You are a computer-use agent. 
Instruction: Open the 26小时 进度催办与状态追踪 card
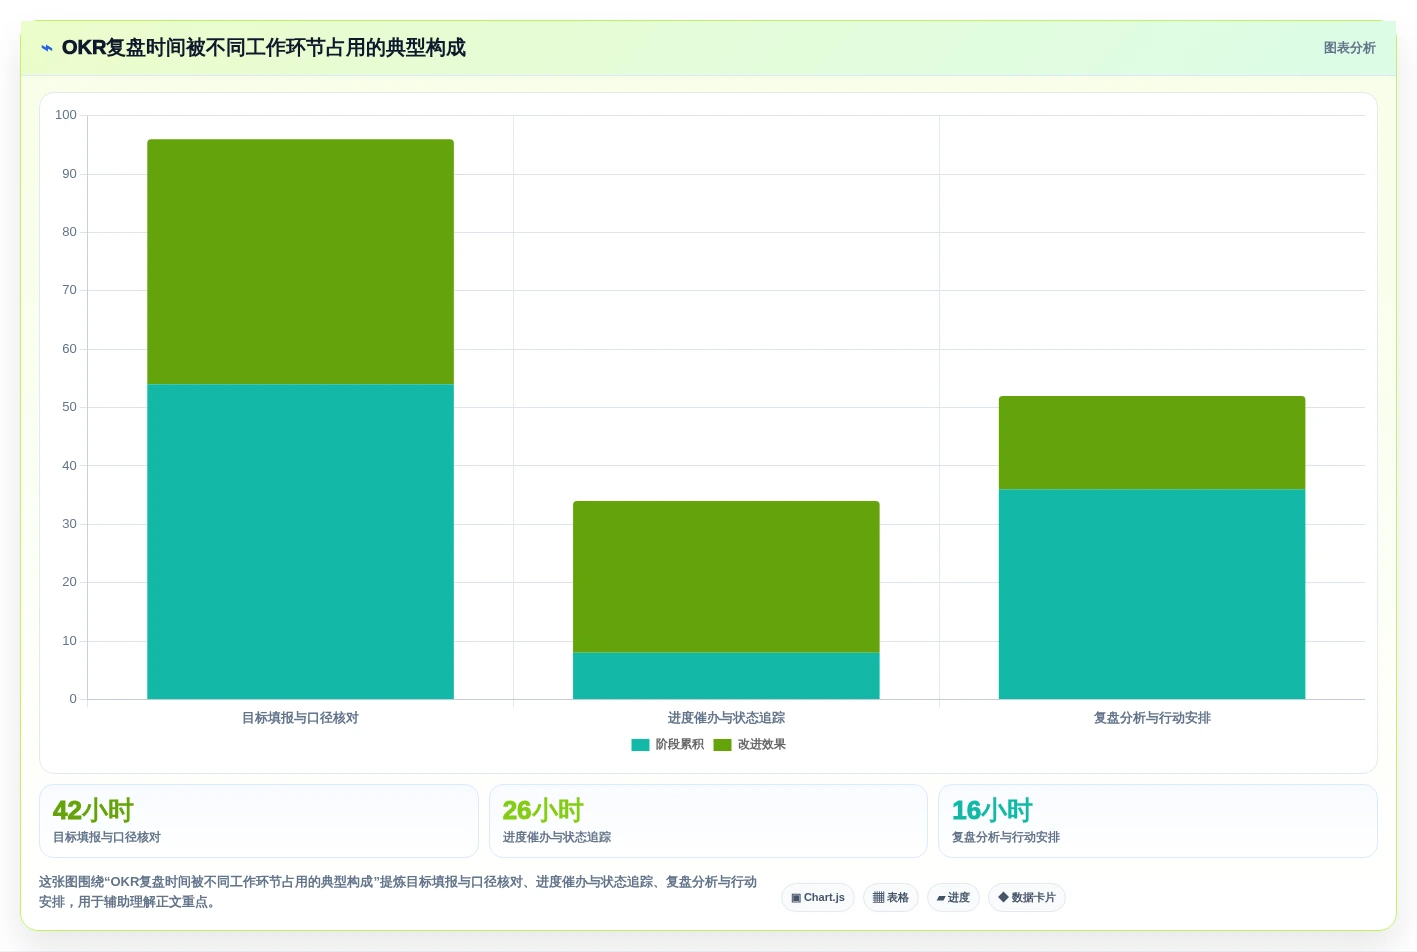point(708,821)
